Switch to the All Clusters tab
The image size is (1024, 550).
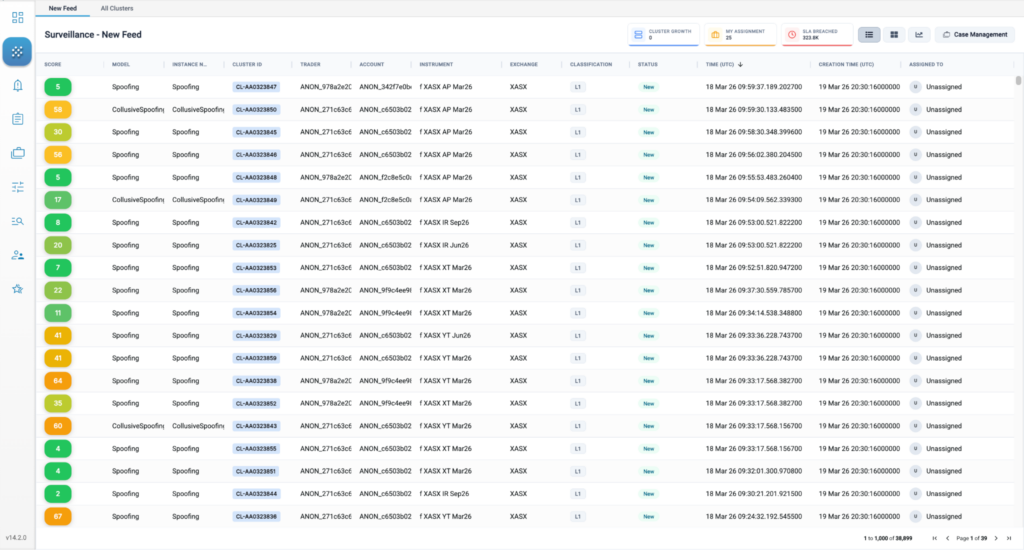(x=117, y=8)
